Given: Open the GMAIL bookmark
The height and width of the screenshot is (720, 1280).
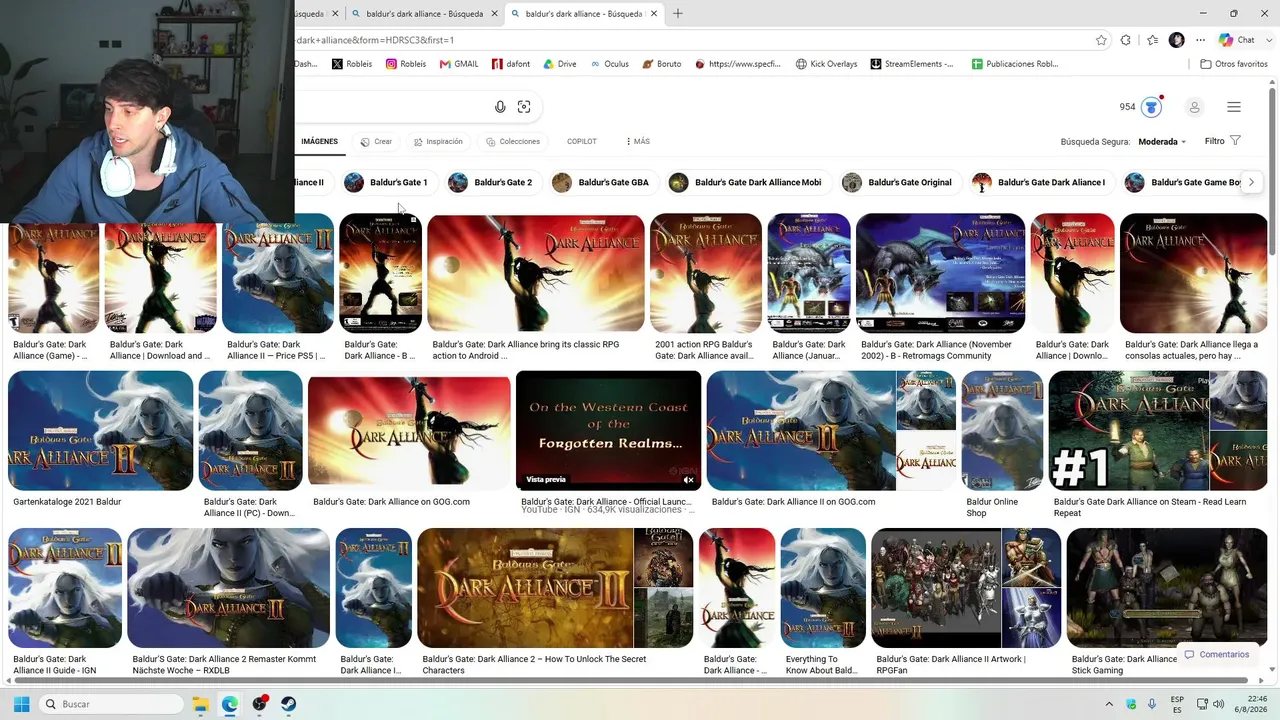Looking at the screenshot, I should [458, 64].
